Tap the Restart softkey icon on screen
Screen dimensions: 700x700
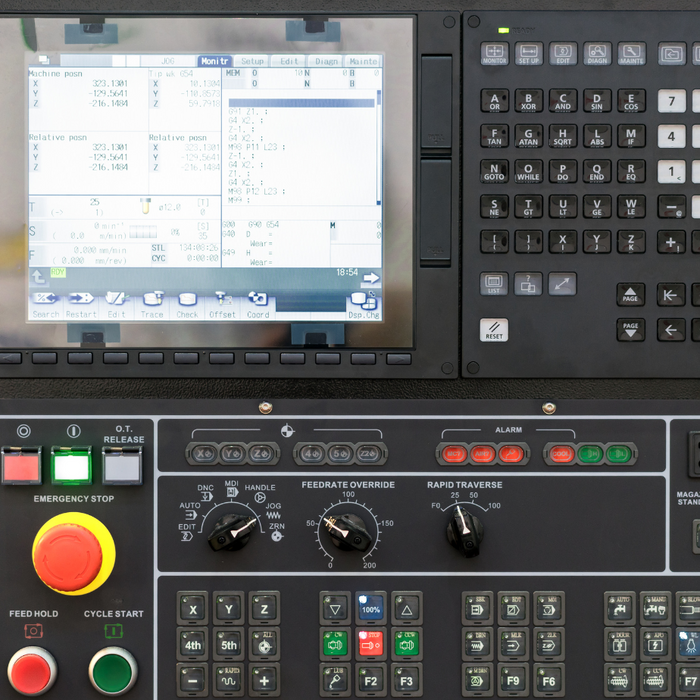point(81,298)
